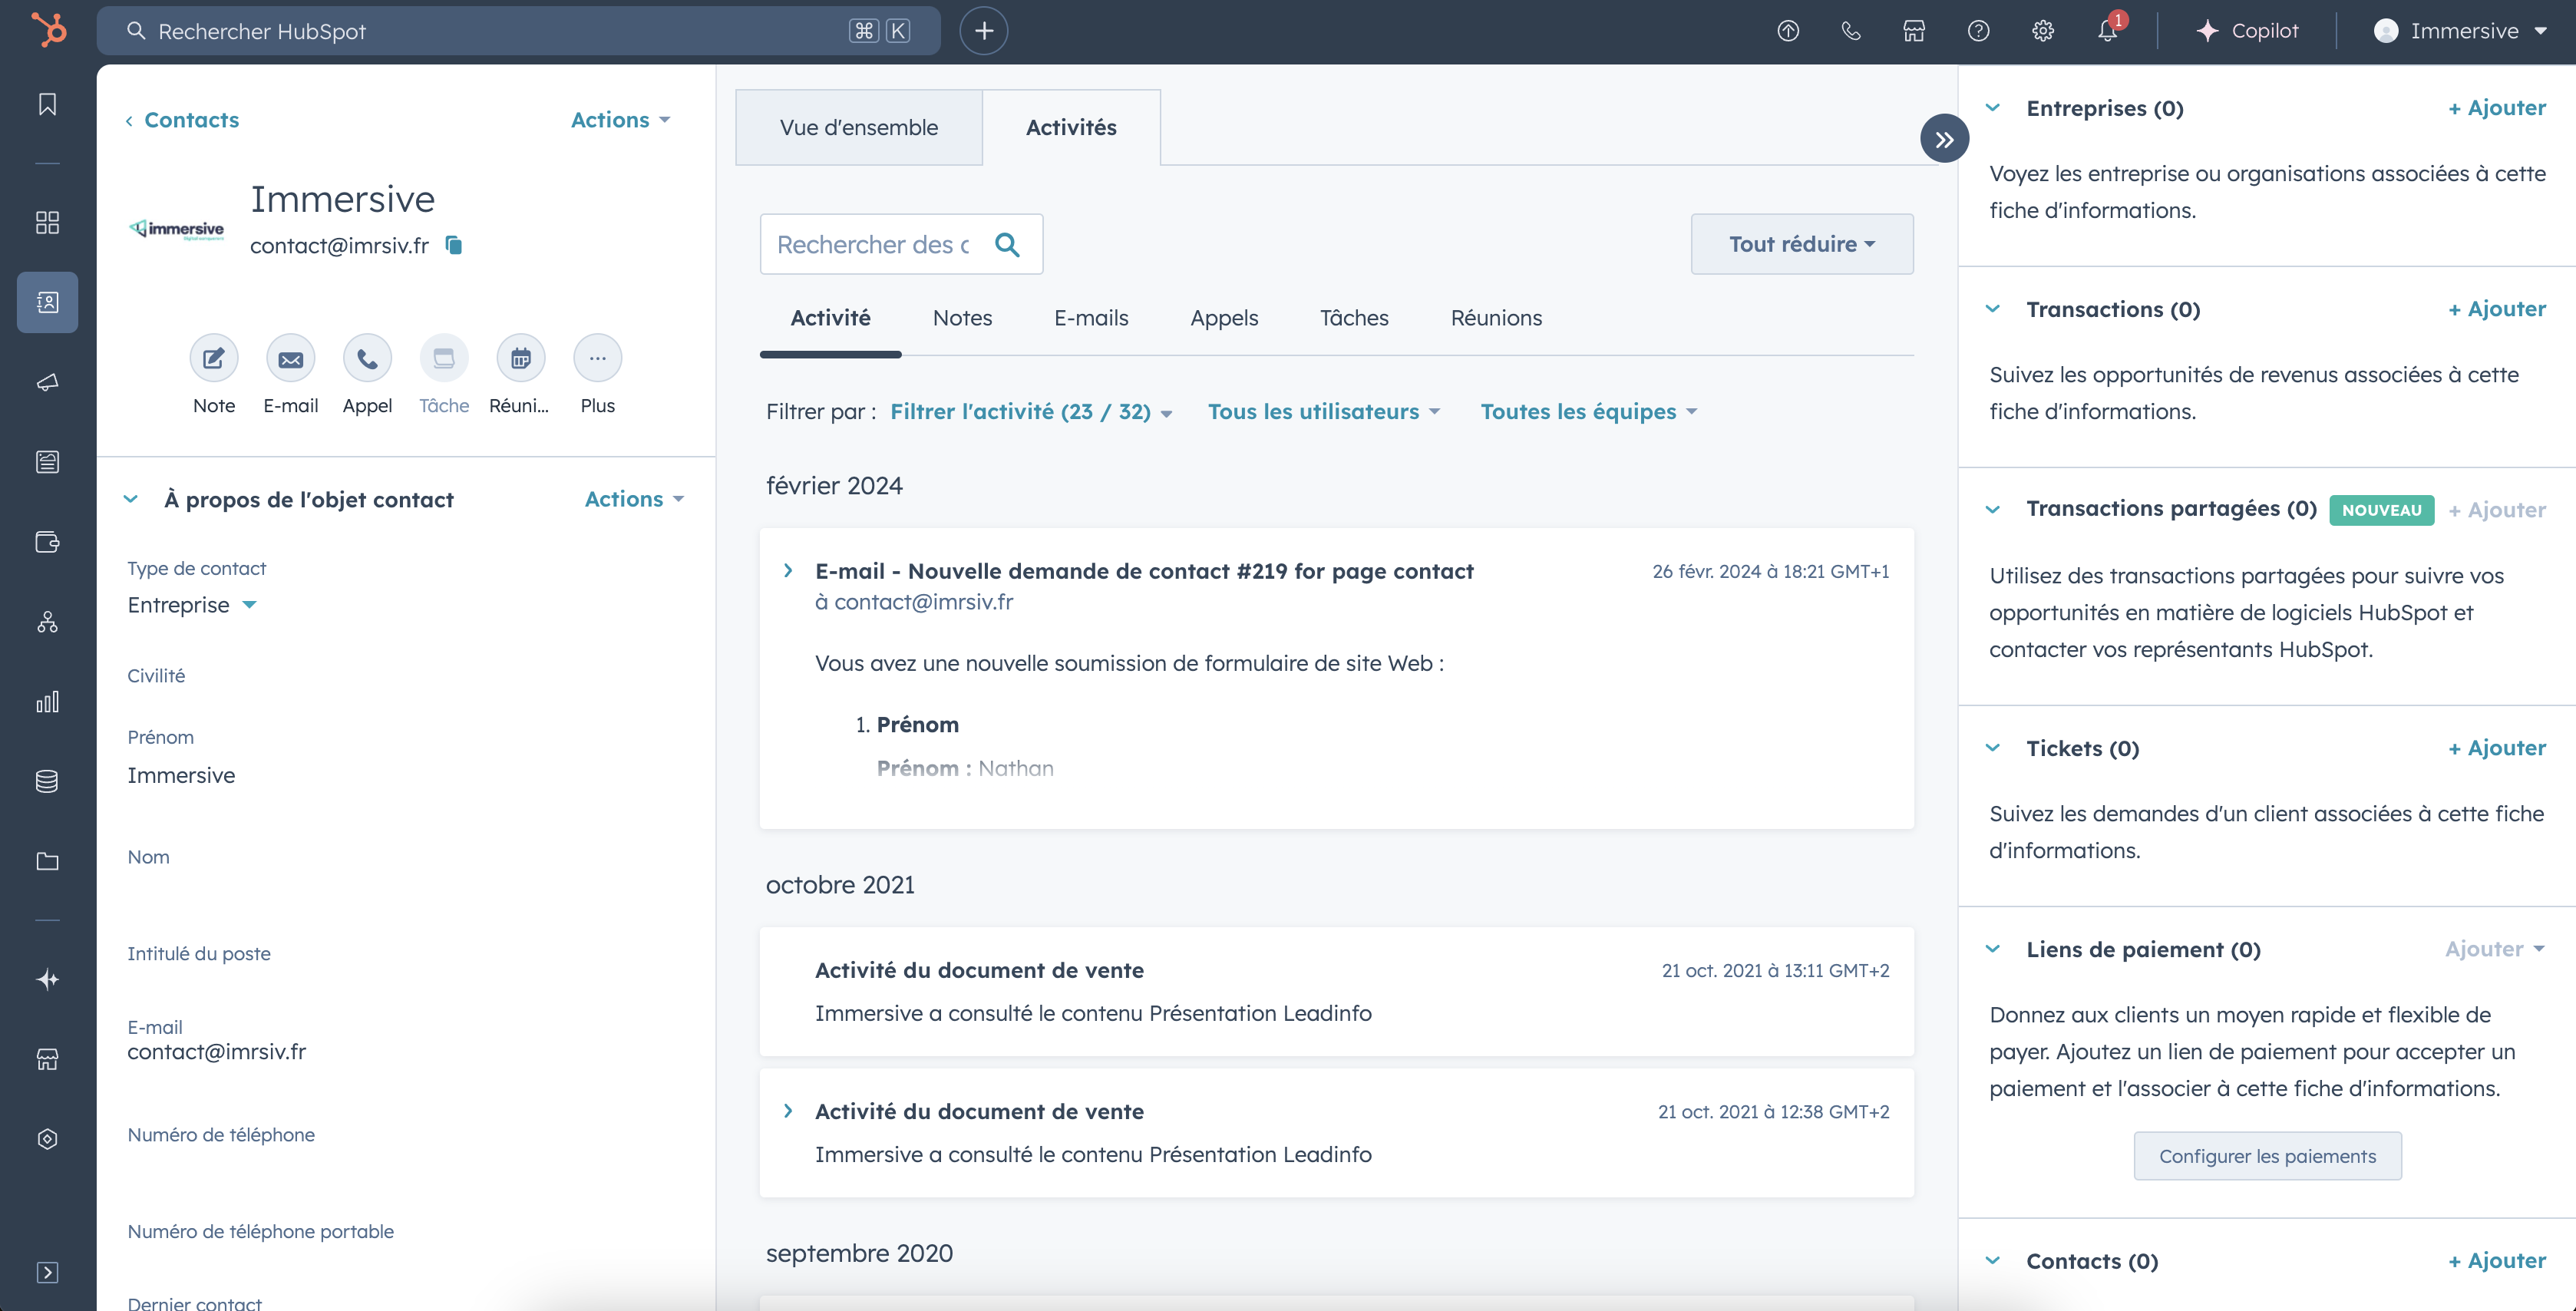Open the calling phone icon in top bar

coord(1851,31)
